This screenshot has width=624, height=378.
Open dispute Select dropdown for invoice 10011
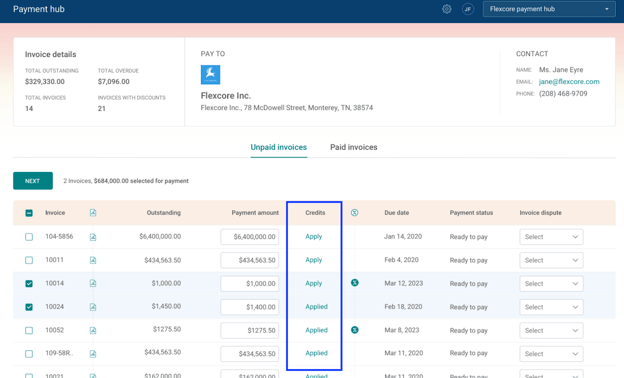[x=551, y=260]
